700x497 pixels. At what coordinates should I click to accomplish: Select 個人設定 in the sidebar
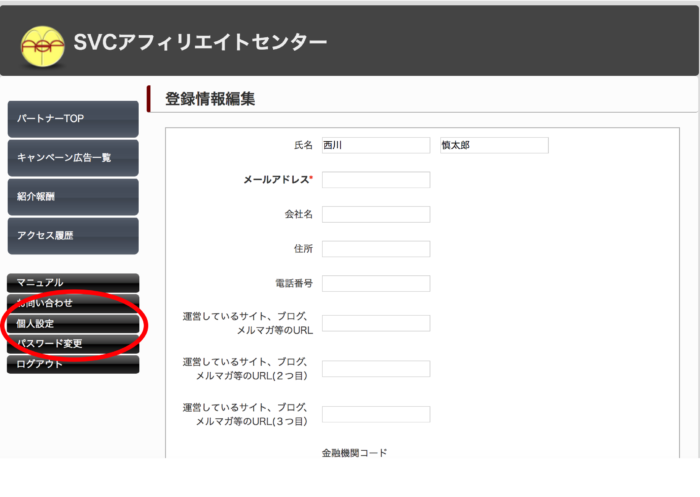(73, 324)
